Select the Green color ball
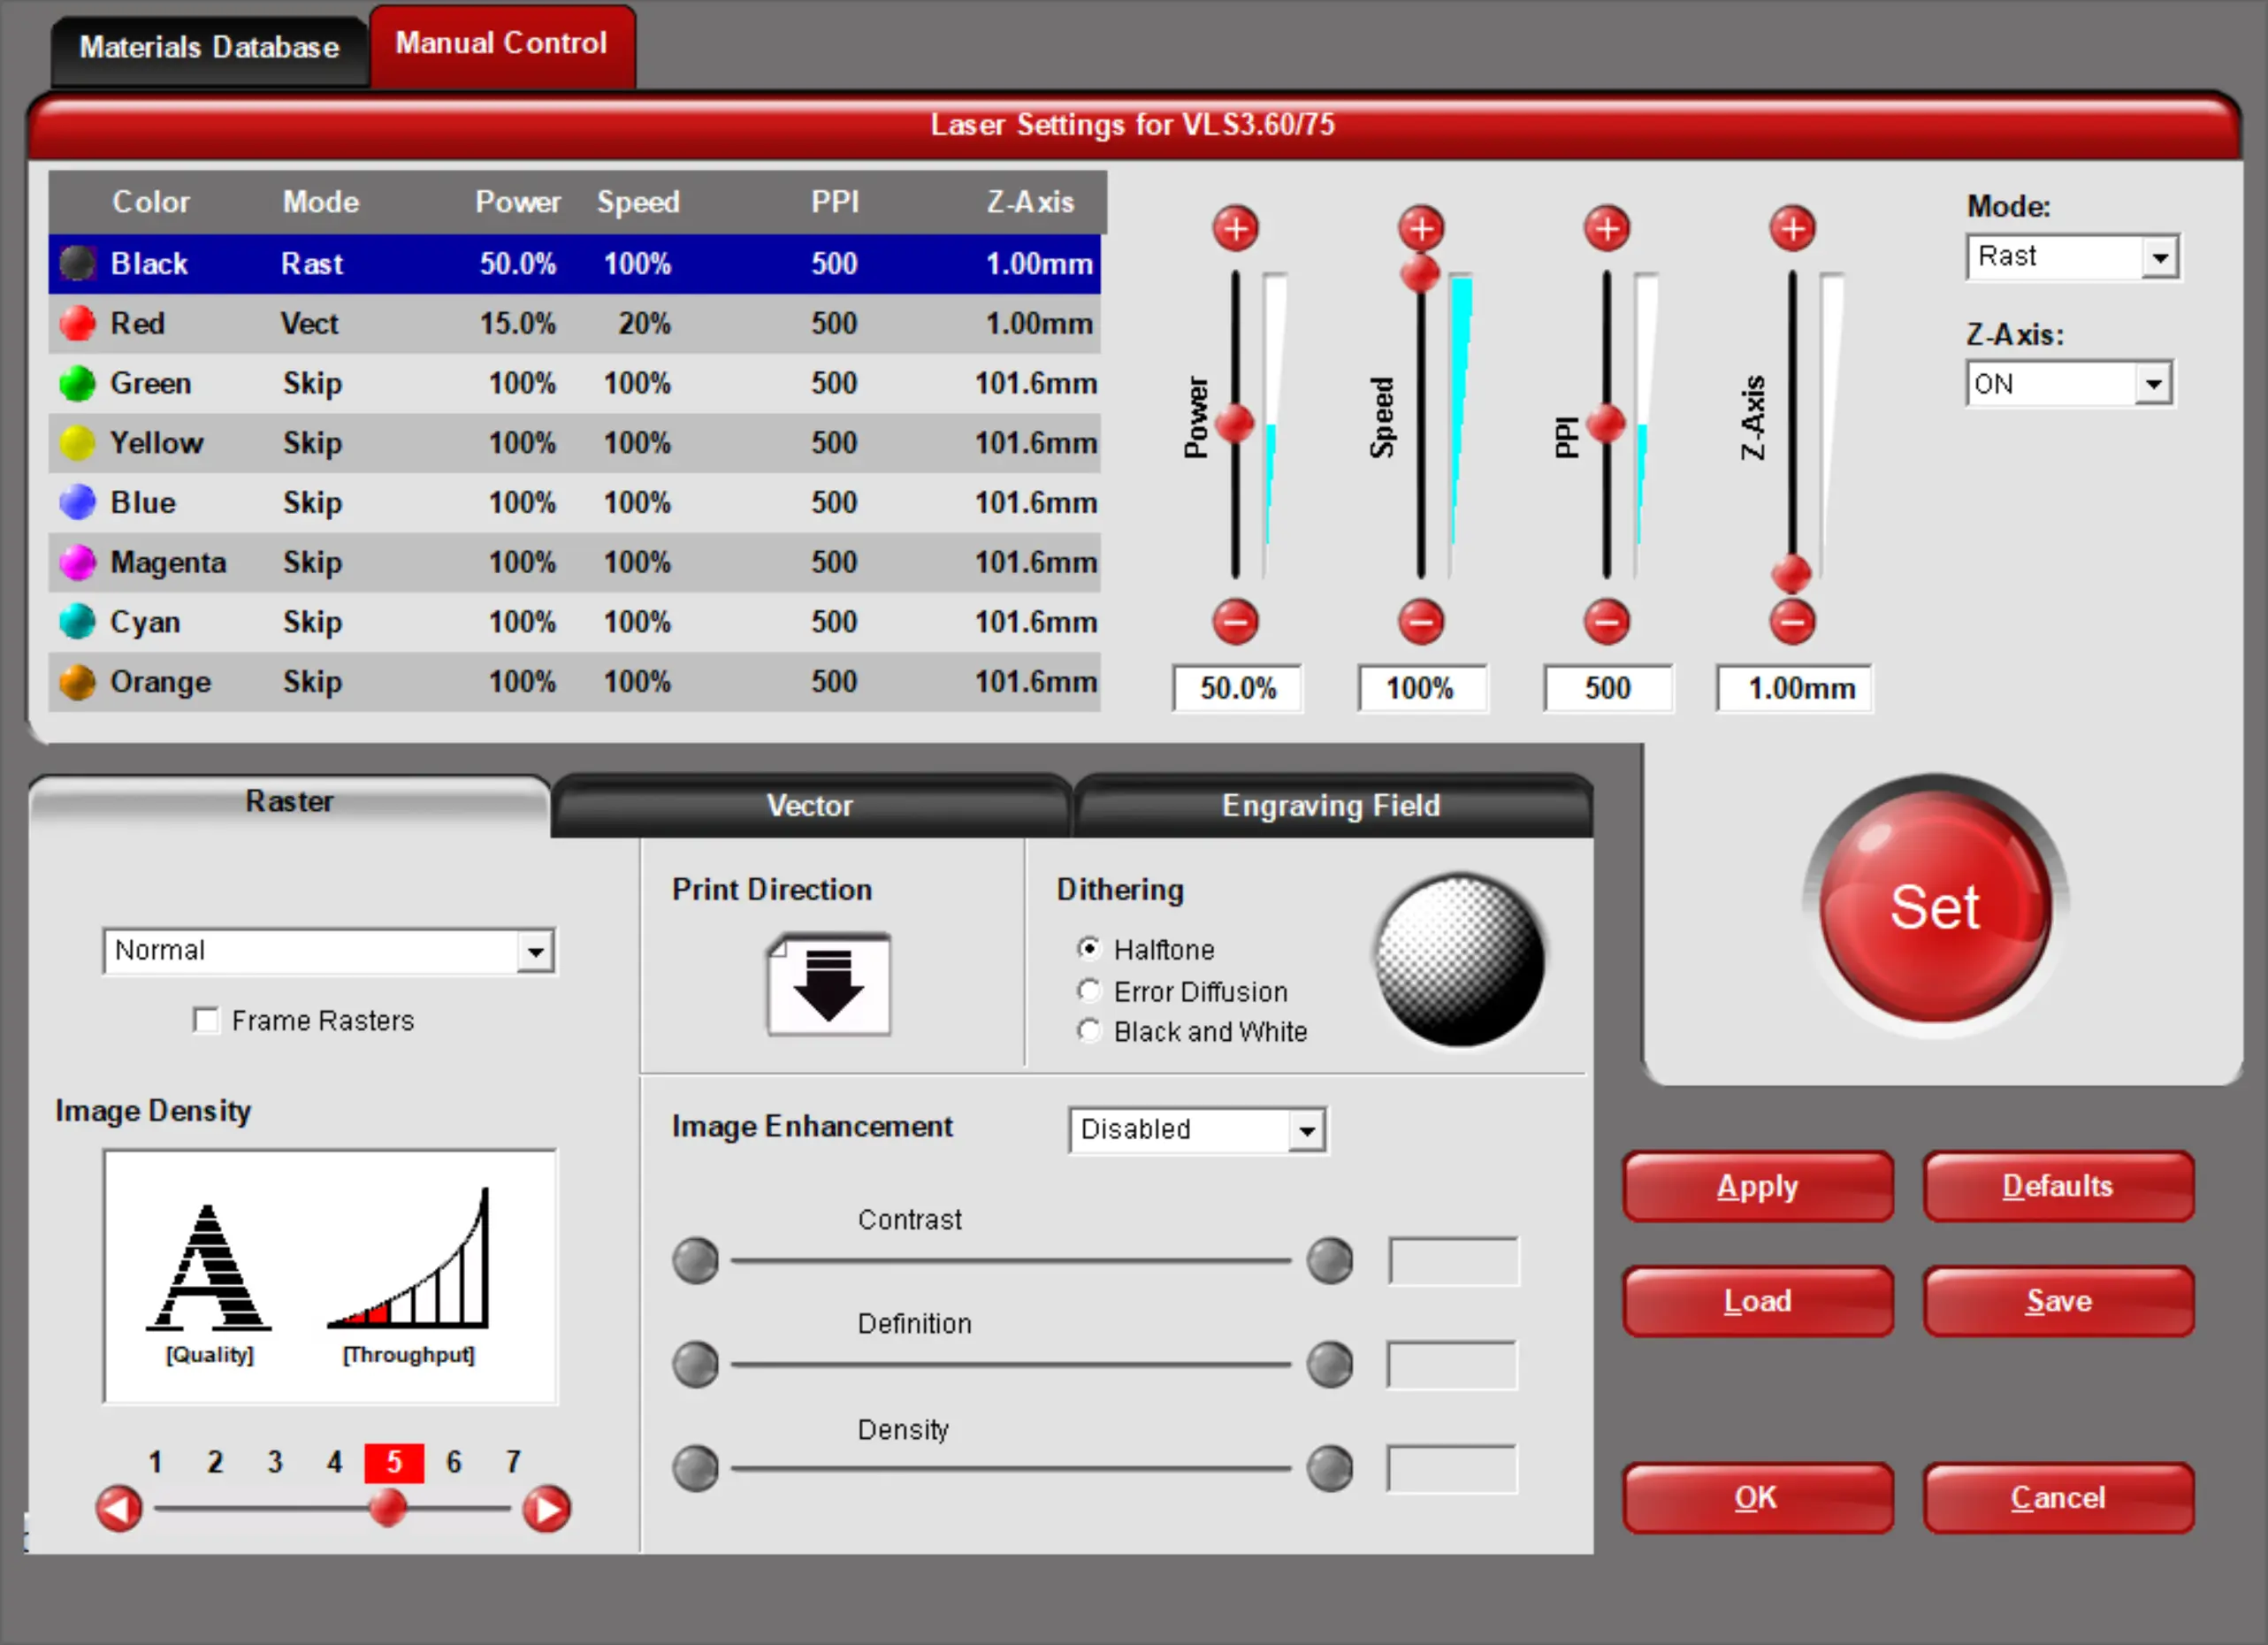 point(77,383)
